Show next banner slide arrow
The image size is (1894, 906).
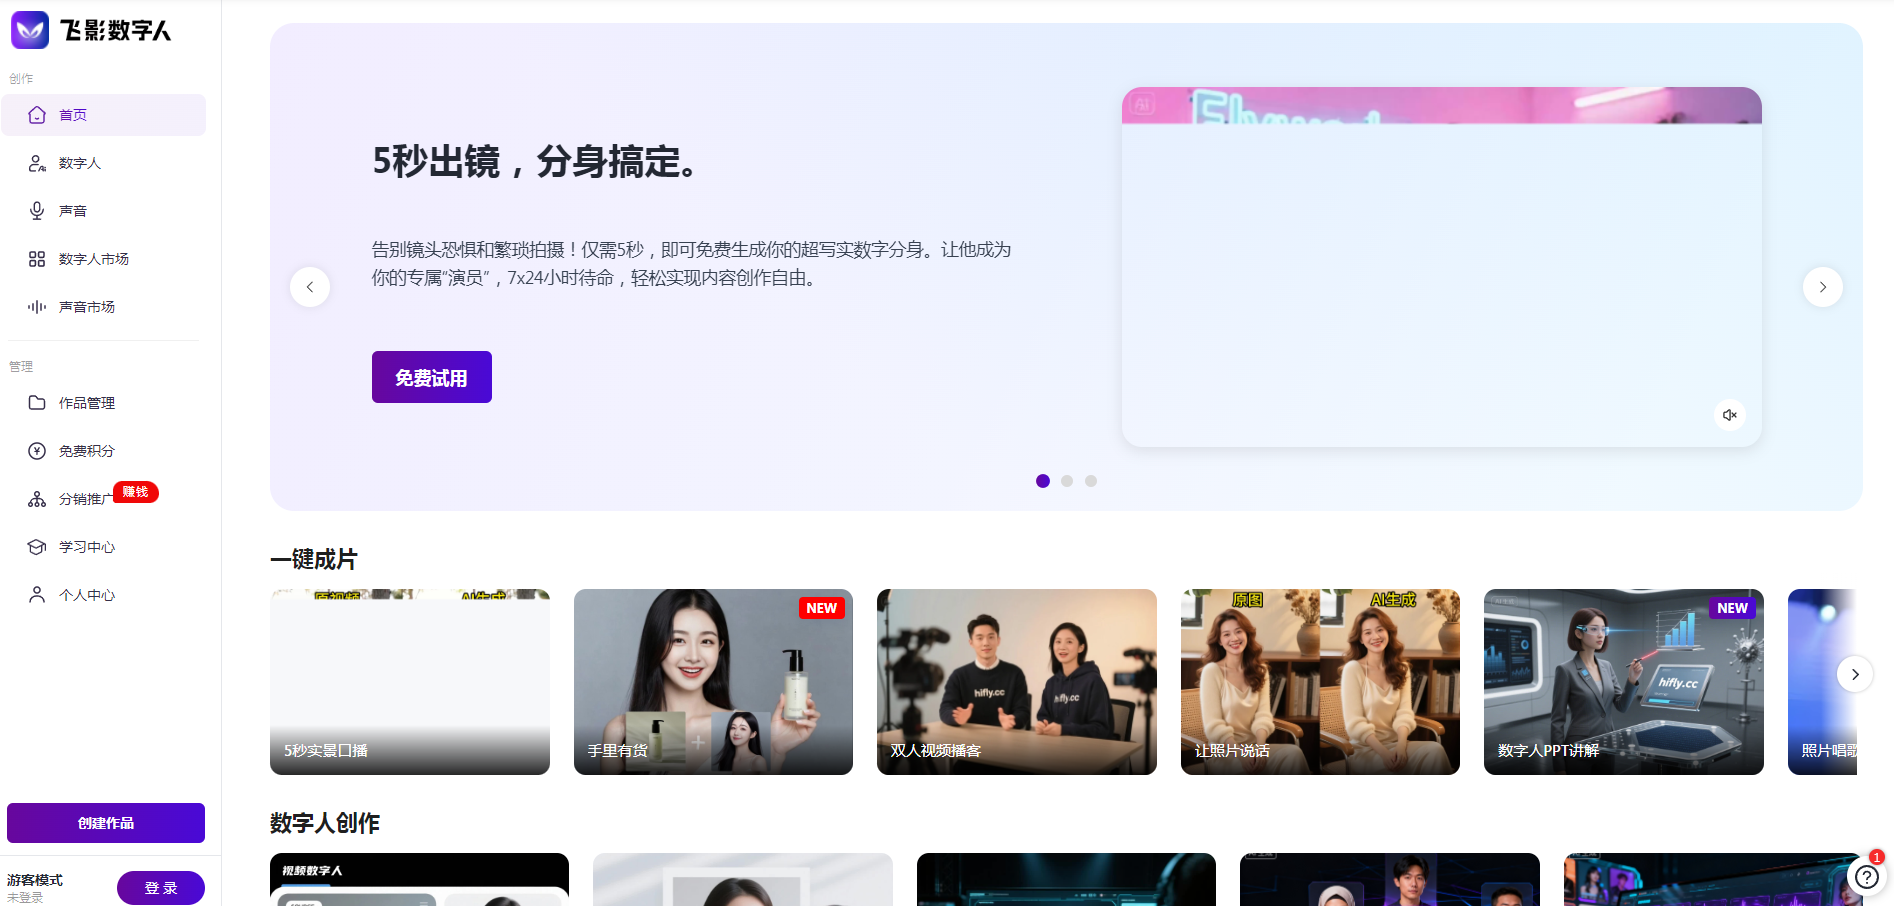pyautogui.click(x=1822, y=287)
